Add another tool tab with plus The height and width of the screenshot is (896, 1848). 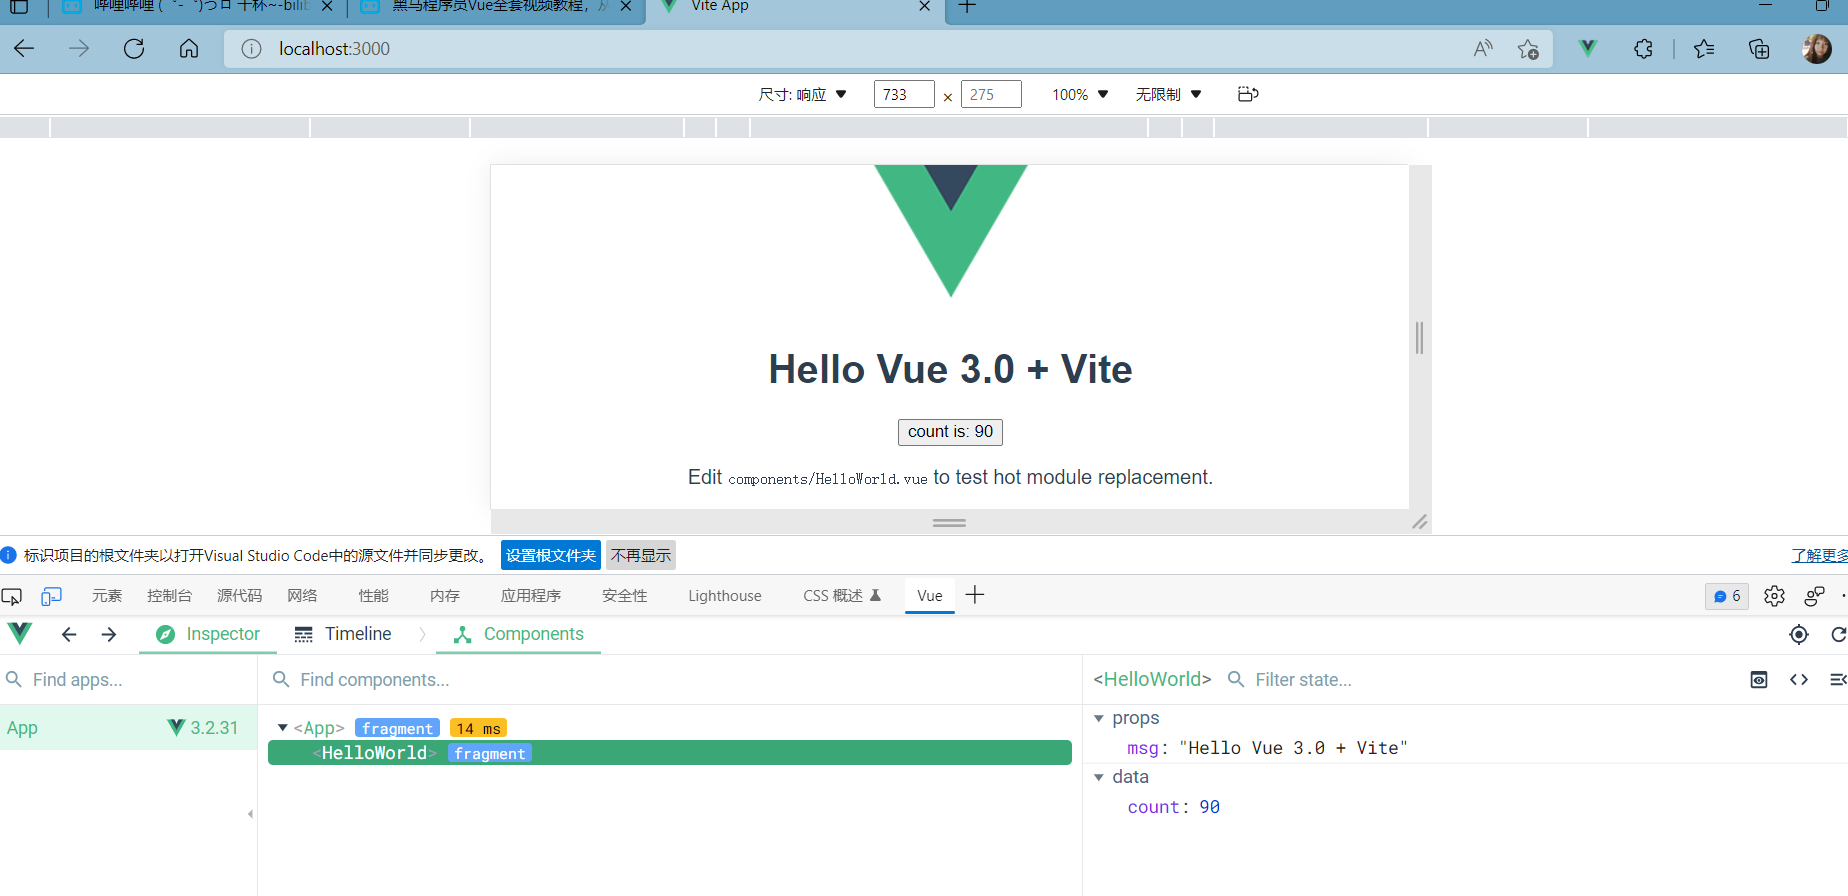tap(975, 595)
